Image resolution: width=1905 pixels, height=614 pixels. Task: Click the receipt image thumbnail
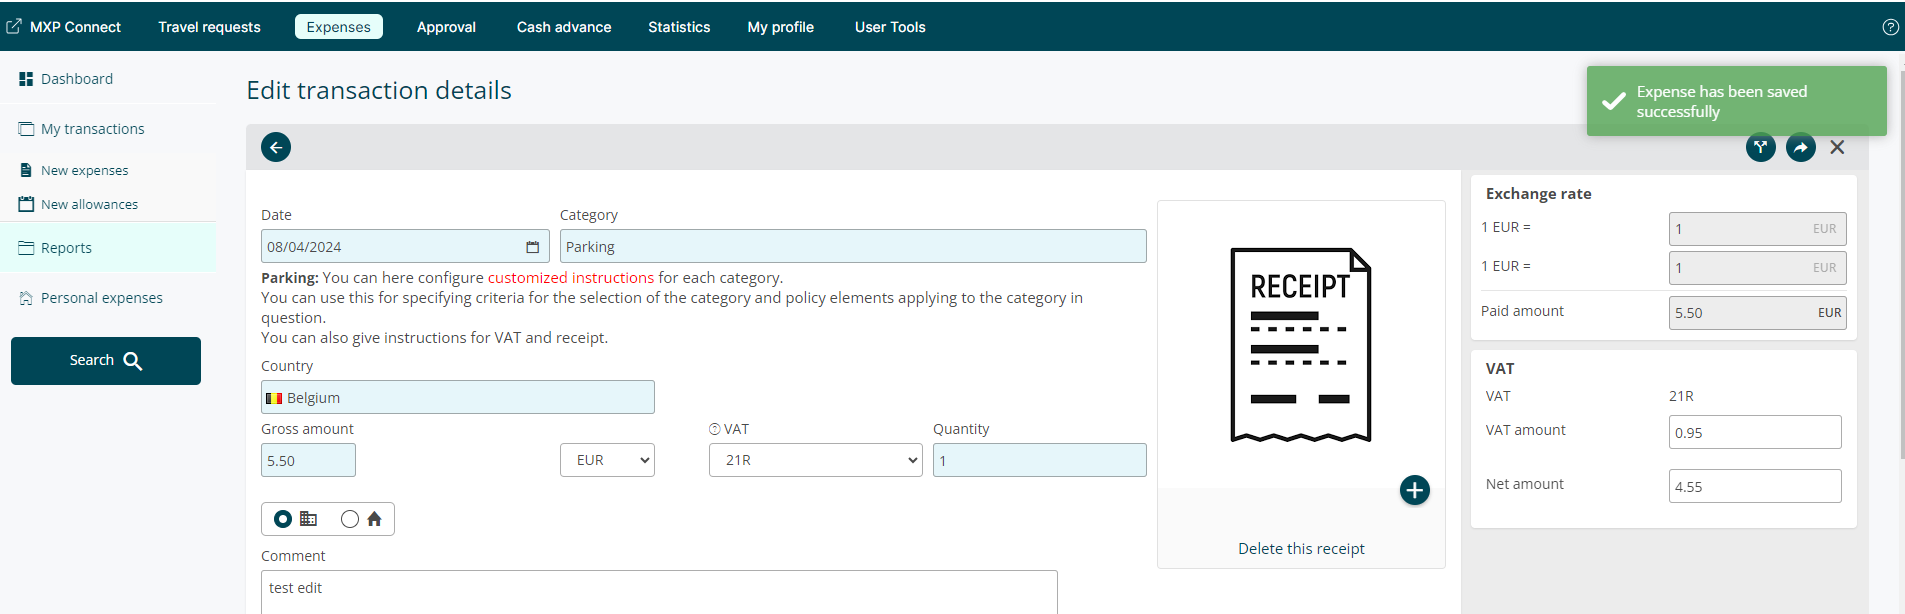[x=1300, y=345]
